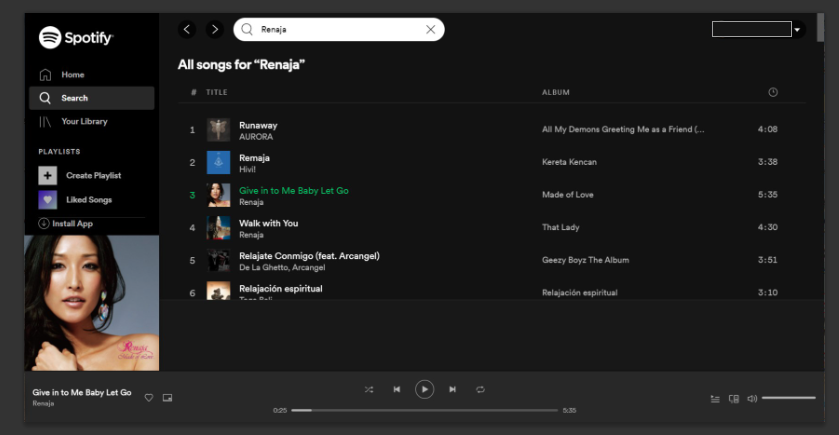
Task: Click the Runaway song title
Action: pos(258,125)
